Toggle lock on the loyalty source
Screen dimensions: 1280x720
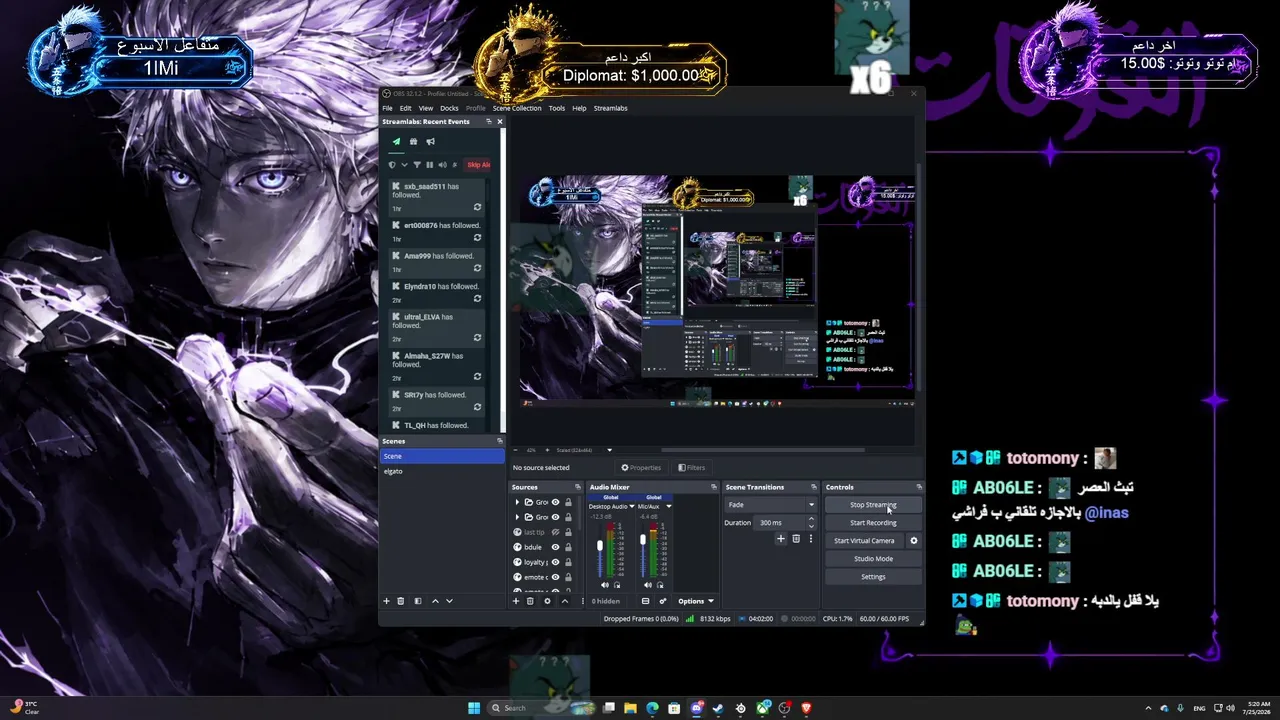568,562
